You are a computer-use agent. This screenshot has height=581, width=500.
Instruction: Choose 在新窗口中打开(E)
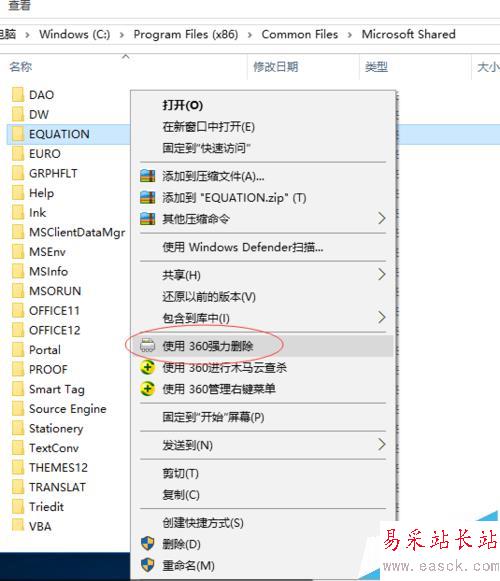click(208, 127)
